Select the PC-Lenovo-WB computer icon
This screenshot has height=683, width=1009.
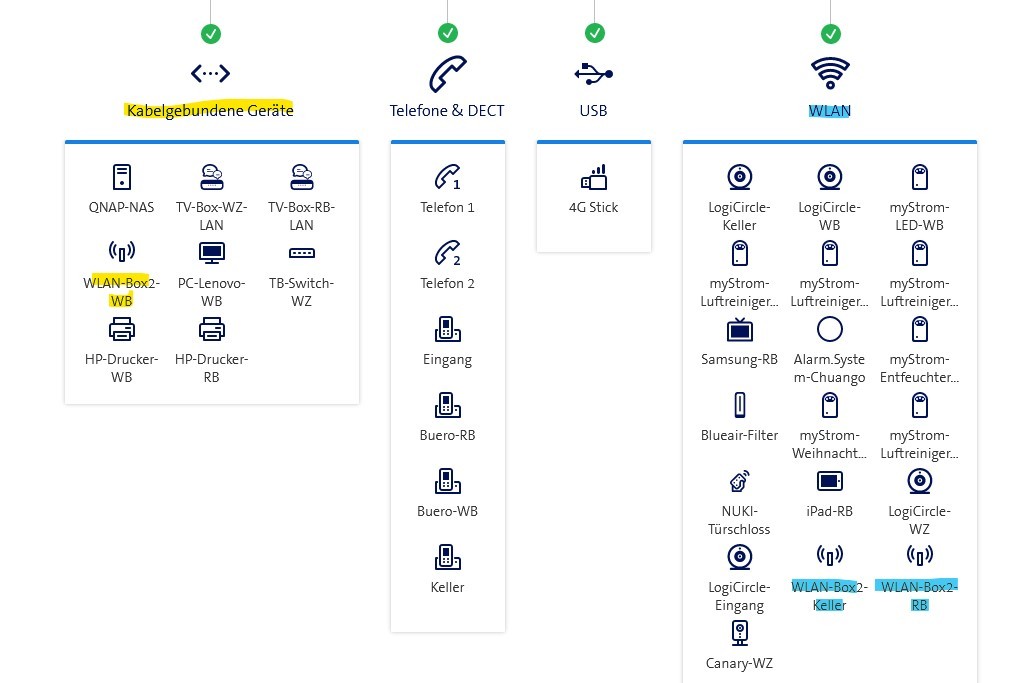pos(212,253)
